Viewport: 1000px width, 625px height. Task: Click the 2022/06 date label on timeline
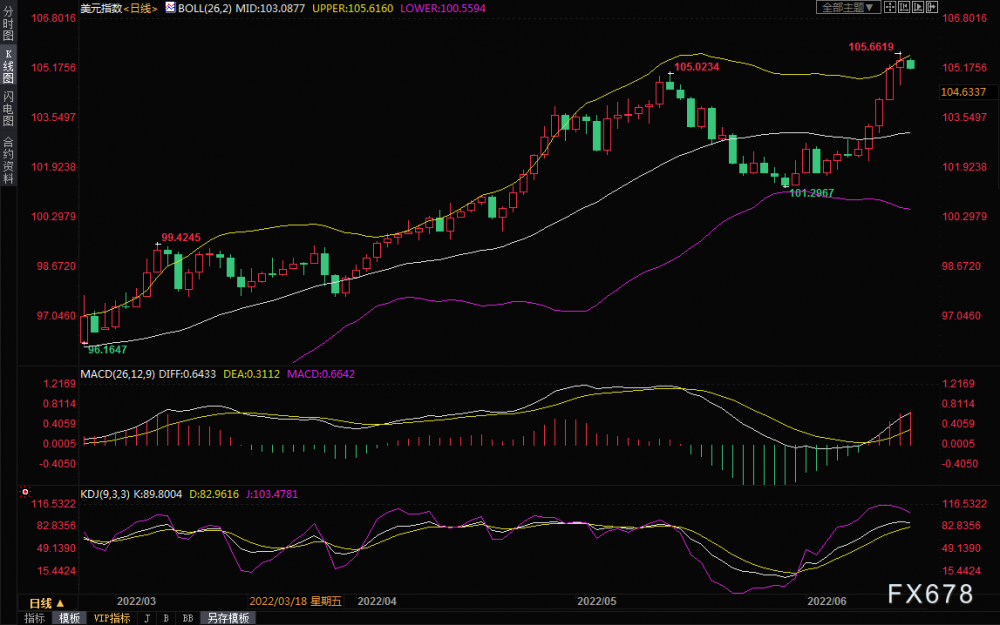(x=827, y=601)
